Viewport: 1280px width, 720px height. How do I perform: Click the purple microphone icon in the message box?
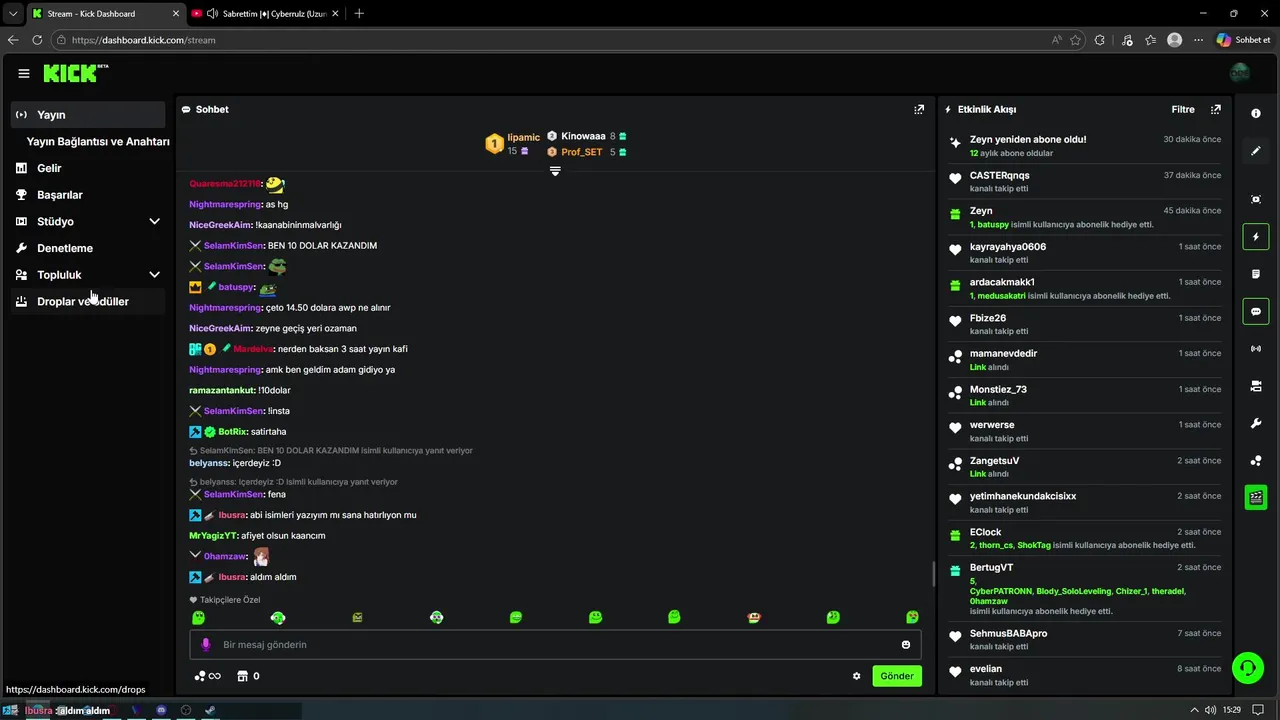206,645
